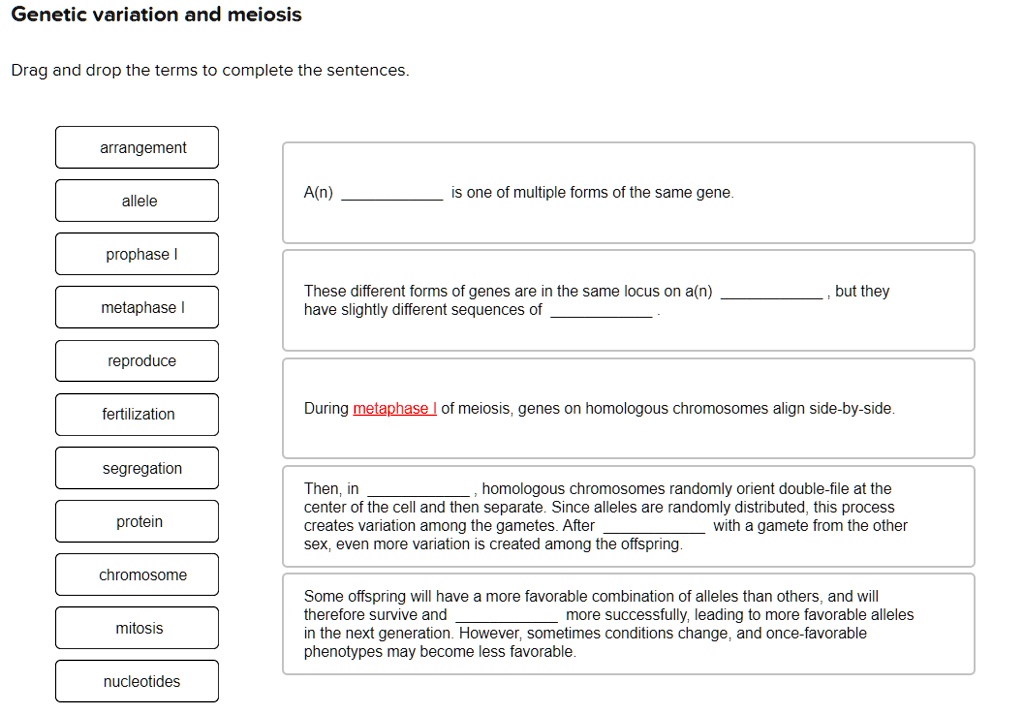Click the blank following the word After
The image size is (1024, 714).
[653, 525]
